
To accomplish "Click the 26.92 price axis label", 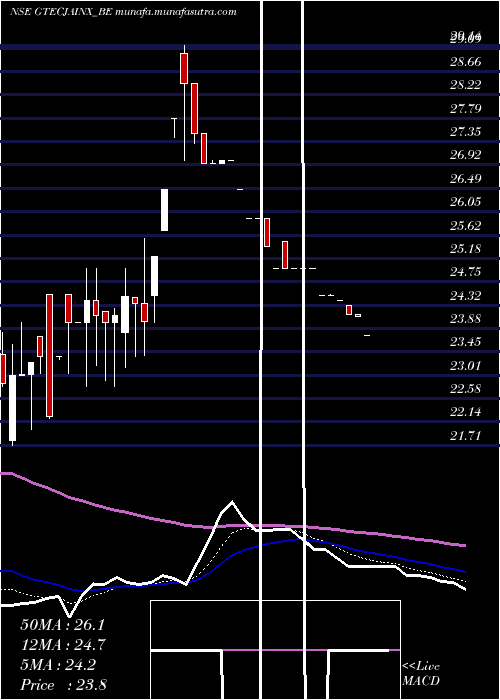I will [x=466, y=155].
